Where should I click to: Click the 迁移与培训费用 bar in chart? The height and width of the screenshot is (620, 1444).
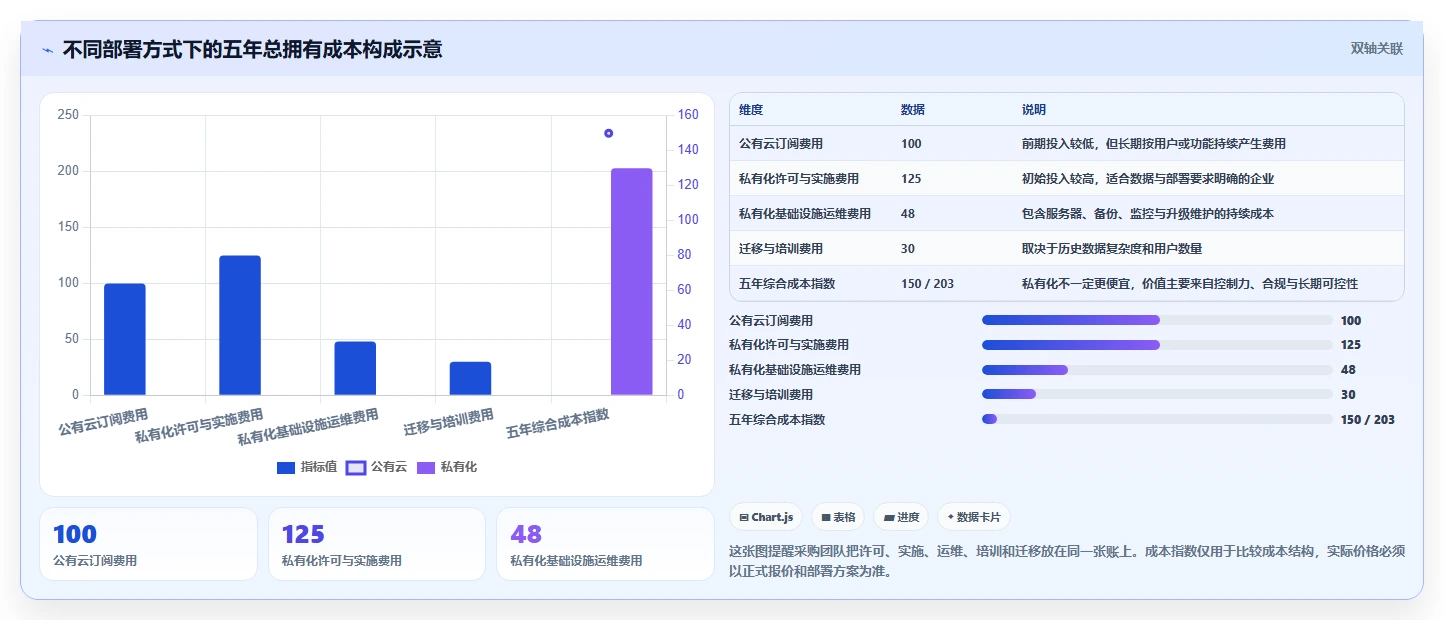pos(470,378)
